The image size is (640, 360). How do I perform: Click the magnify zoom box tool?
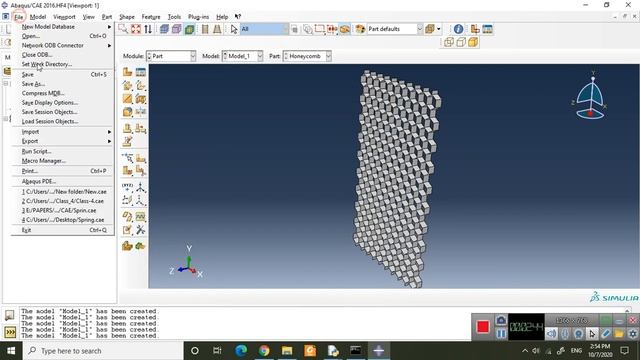pos(123,29)
